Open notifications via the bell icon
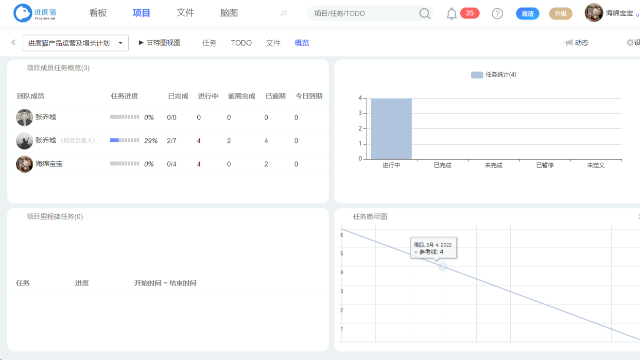 pos(451,13)
